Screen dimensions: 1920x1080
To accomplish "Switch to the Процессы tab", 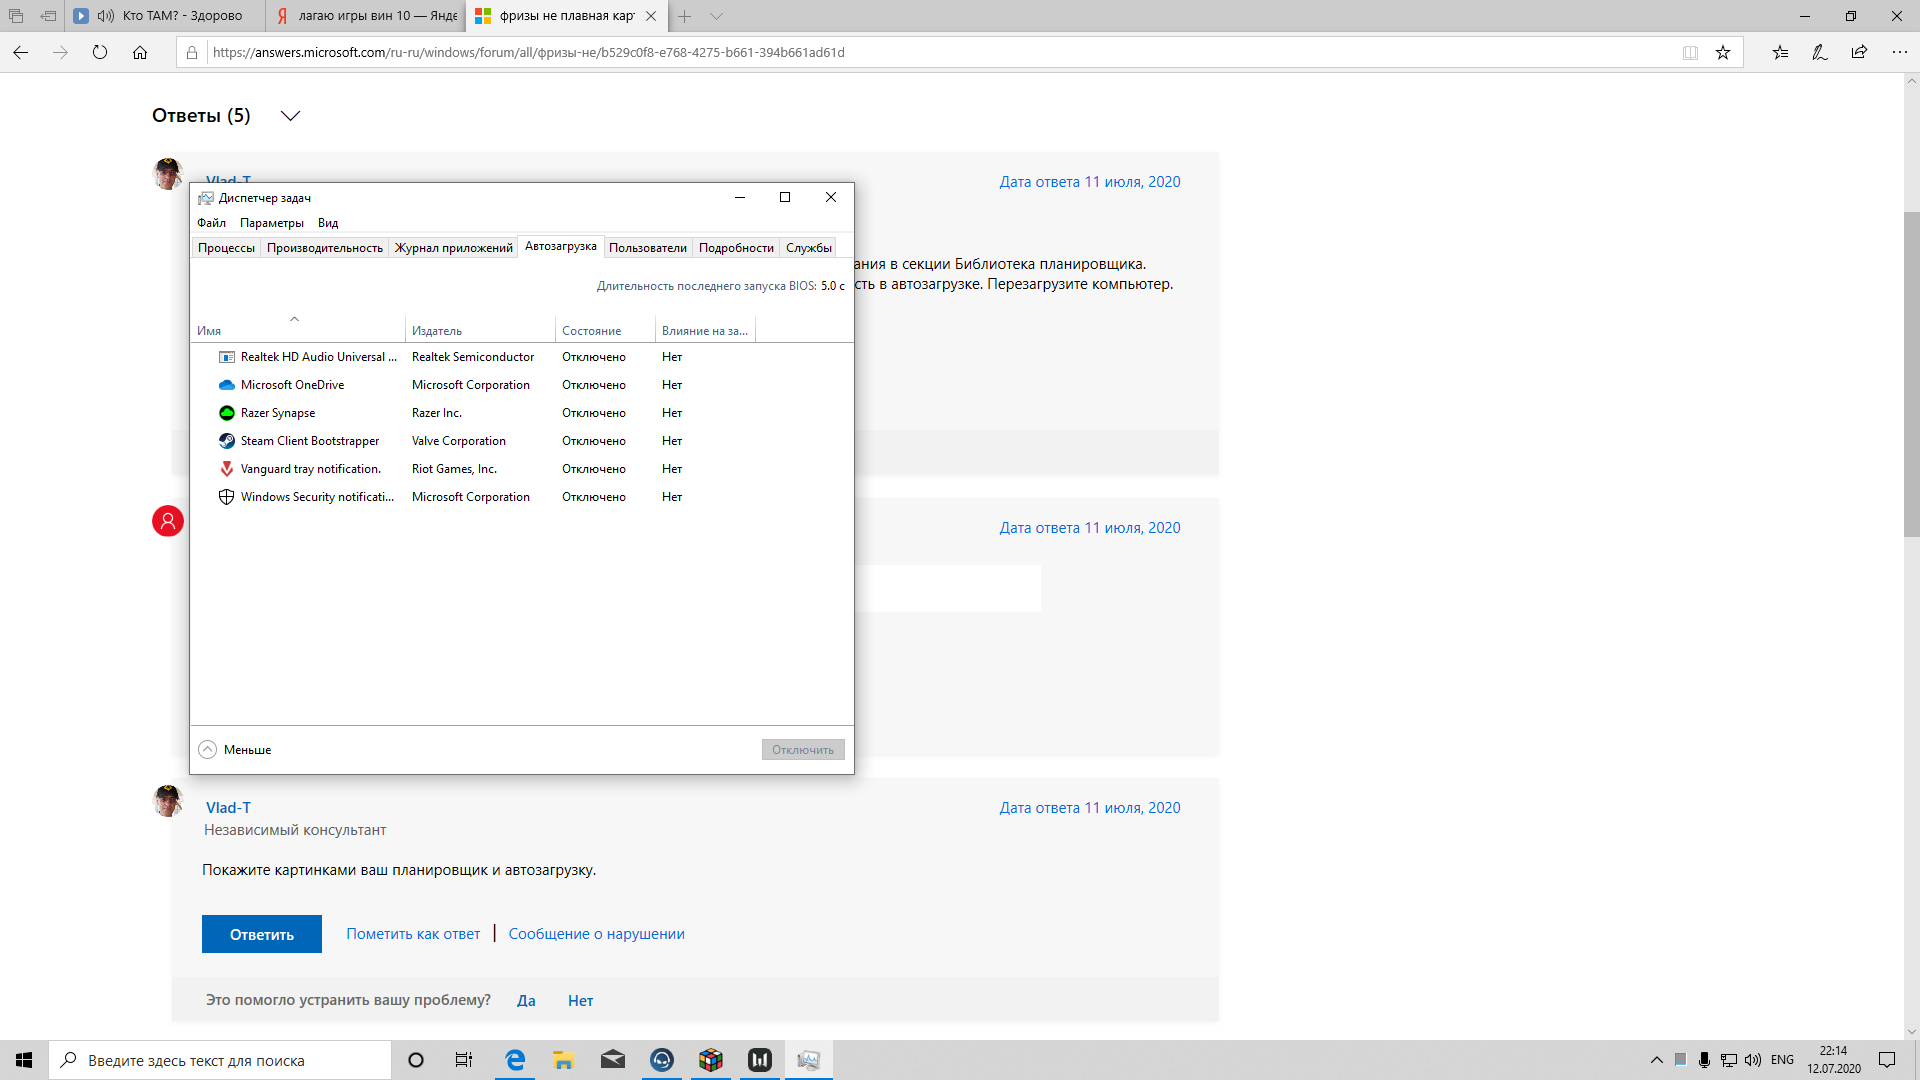I will click(x=226, y=248).
